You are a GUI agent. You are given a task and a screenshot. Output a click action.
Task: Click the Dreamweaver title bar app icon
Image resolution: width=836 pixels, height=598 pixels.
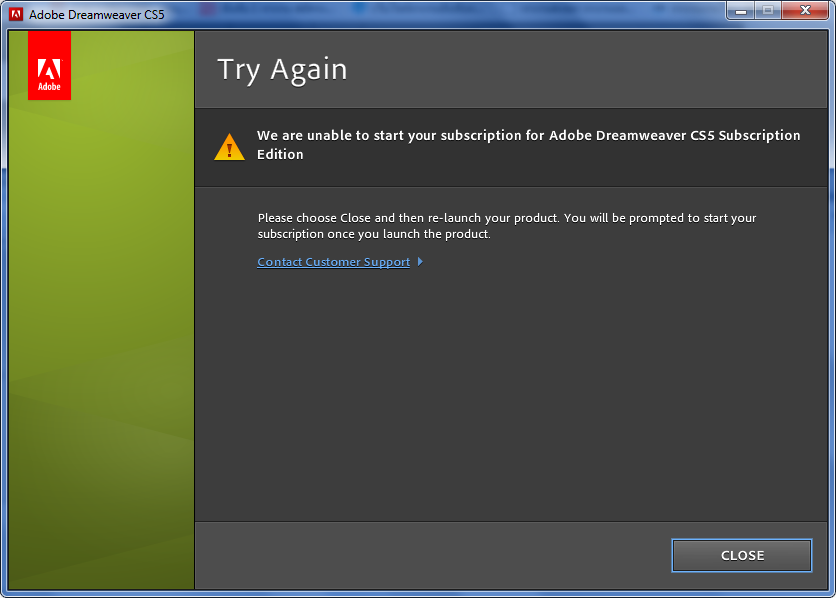pyautogui.click(x=16, y=14)
